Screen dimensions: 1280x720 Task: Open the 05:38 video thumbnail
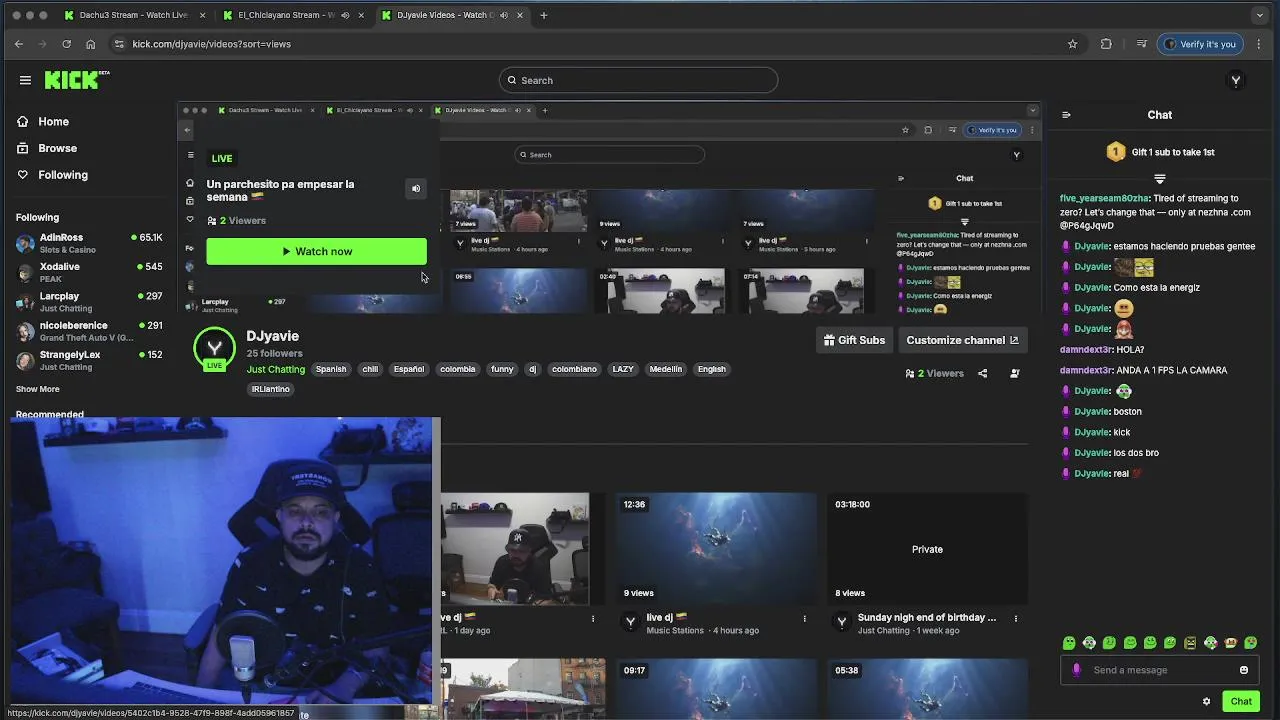[x=927, y=688]
